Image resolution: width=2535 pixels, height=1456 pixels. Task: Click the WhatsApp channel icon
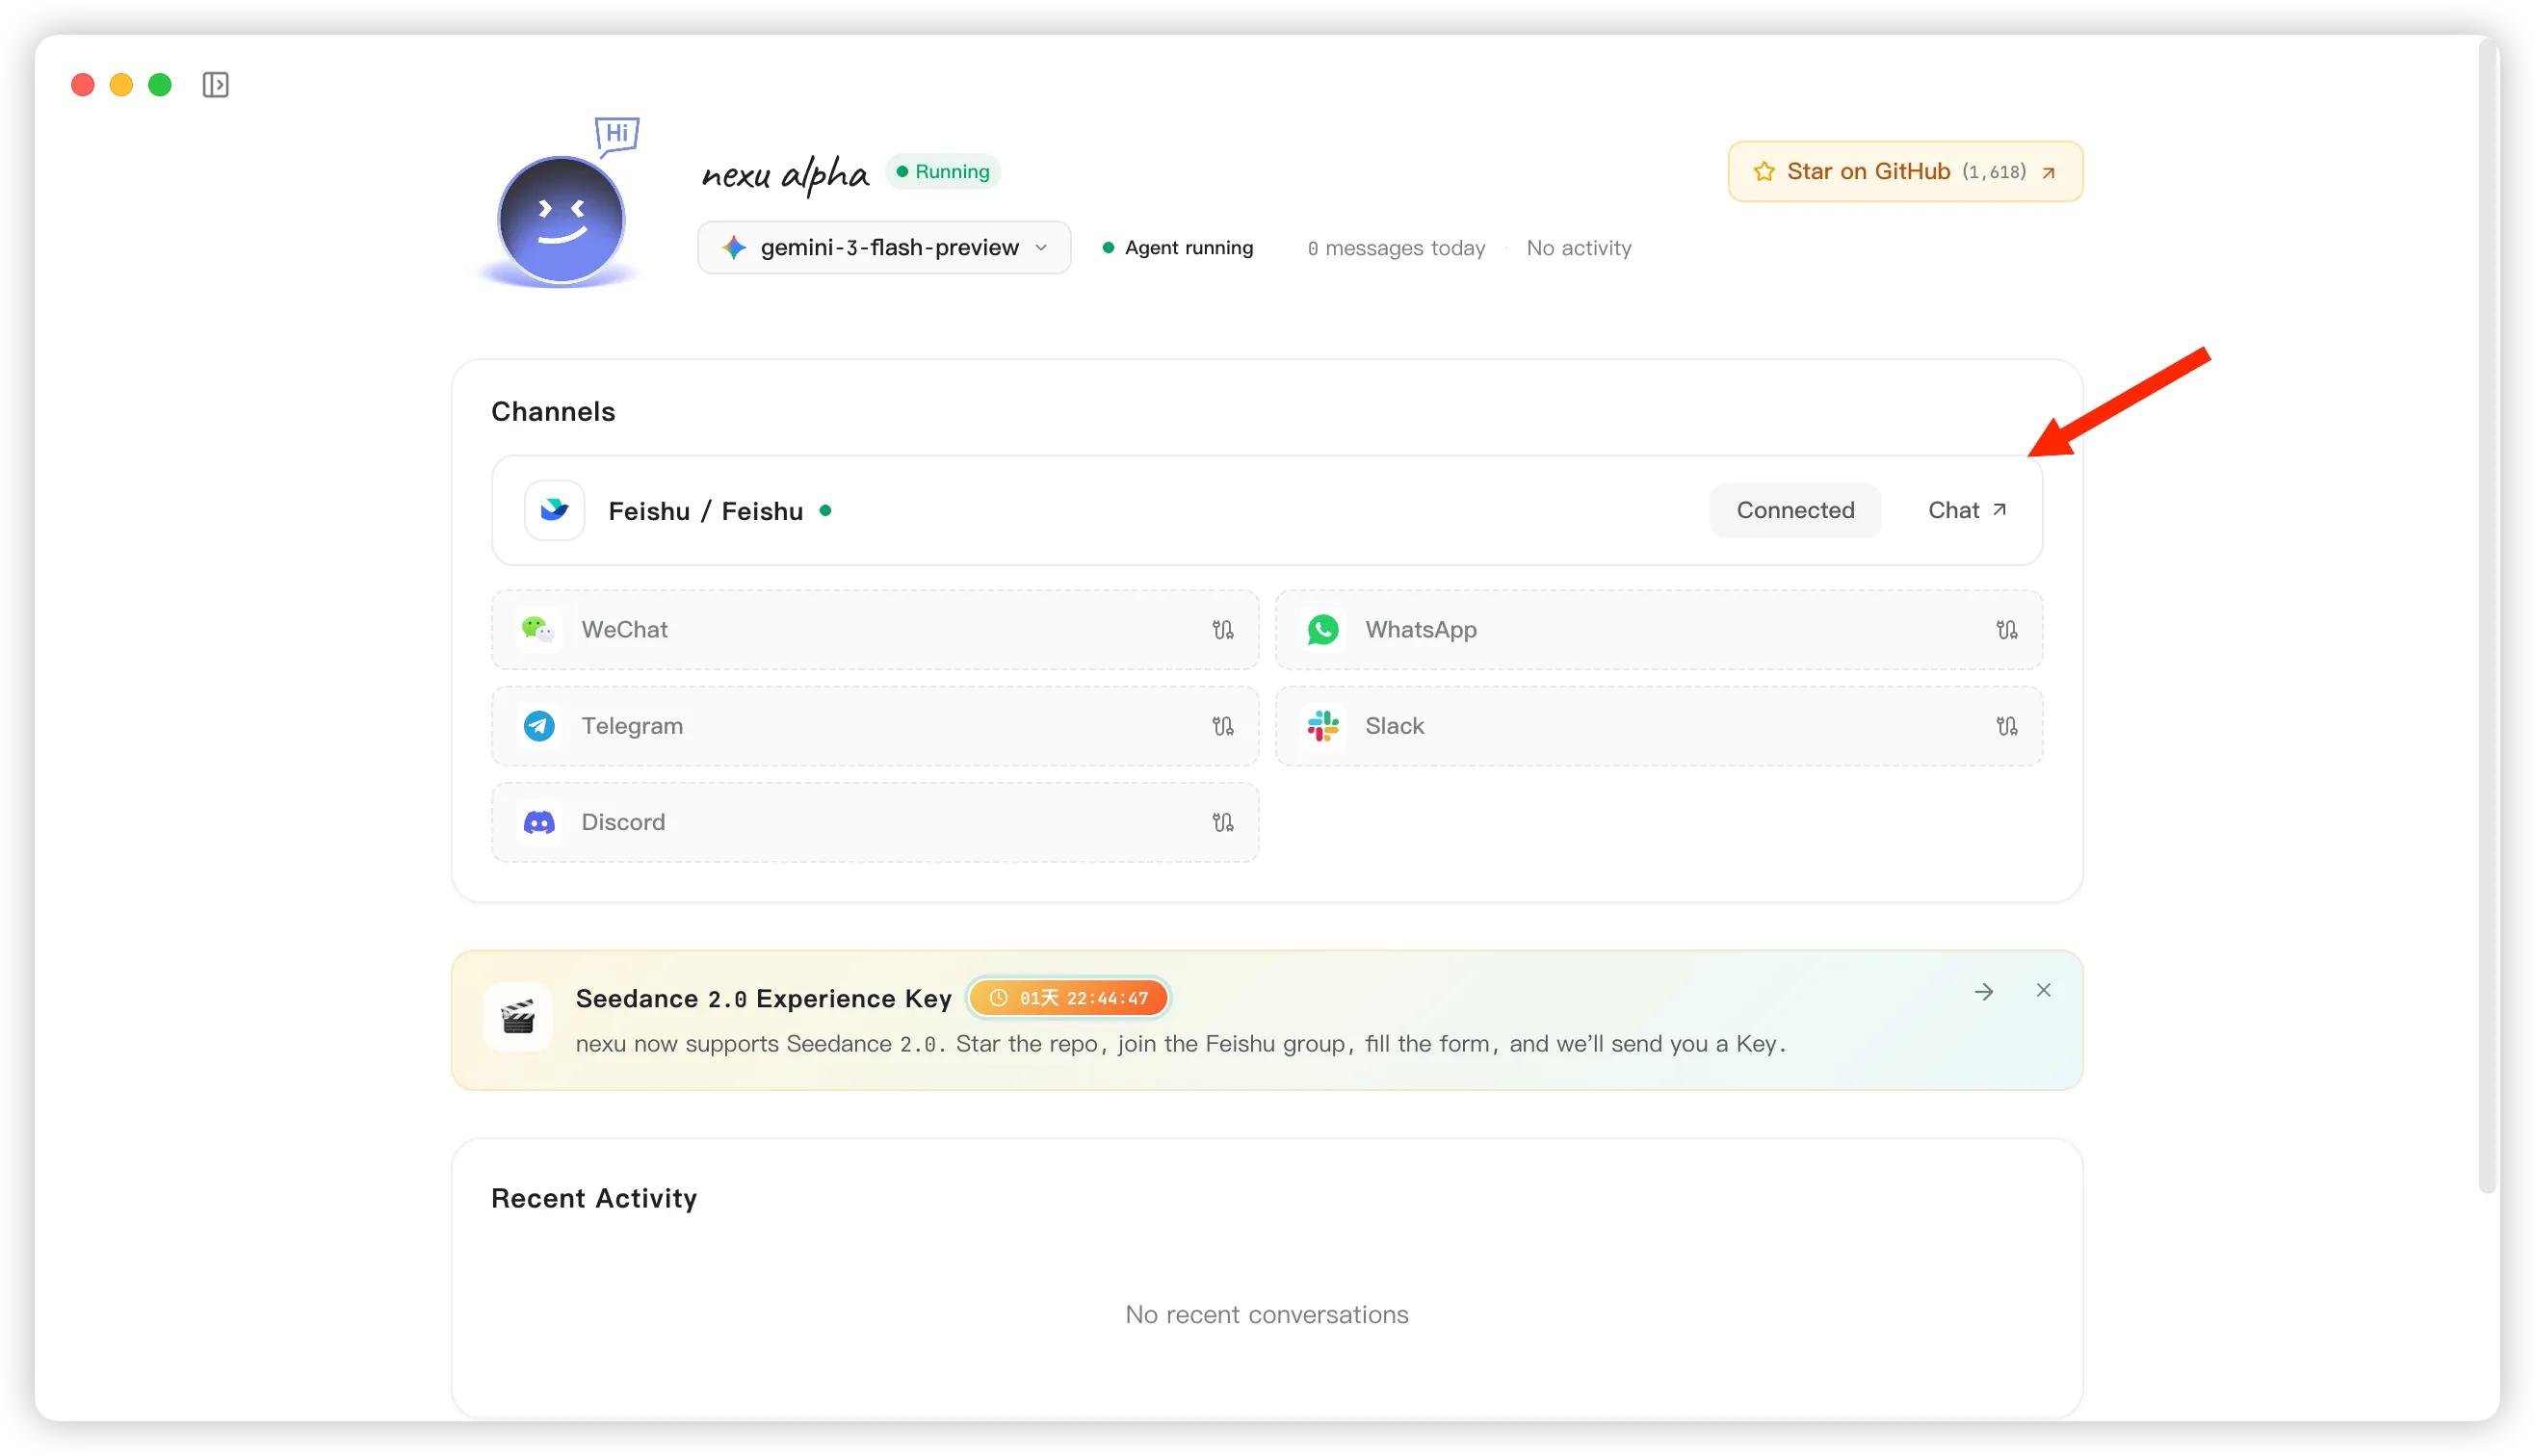(x=1324, y=629)
